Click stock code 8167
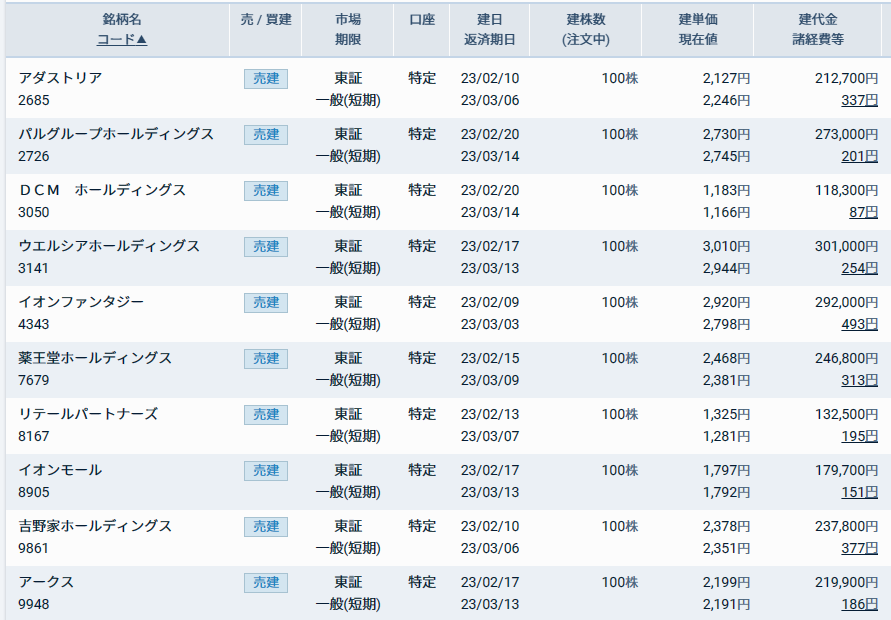Viewport: 891px width, 620px height. tap(34, 436)
